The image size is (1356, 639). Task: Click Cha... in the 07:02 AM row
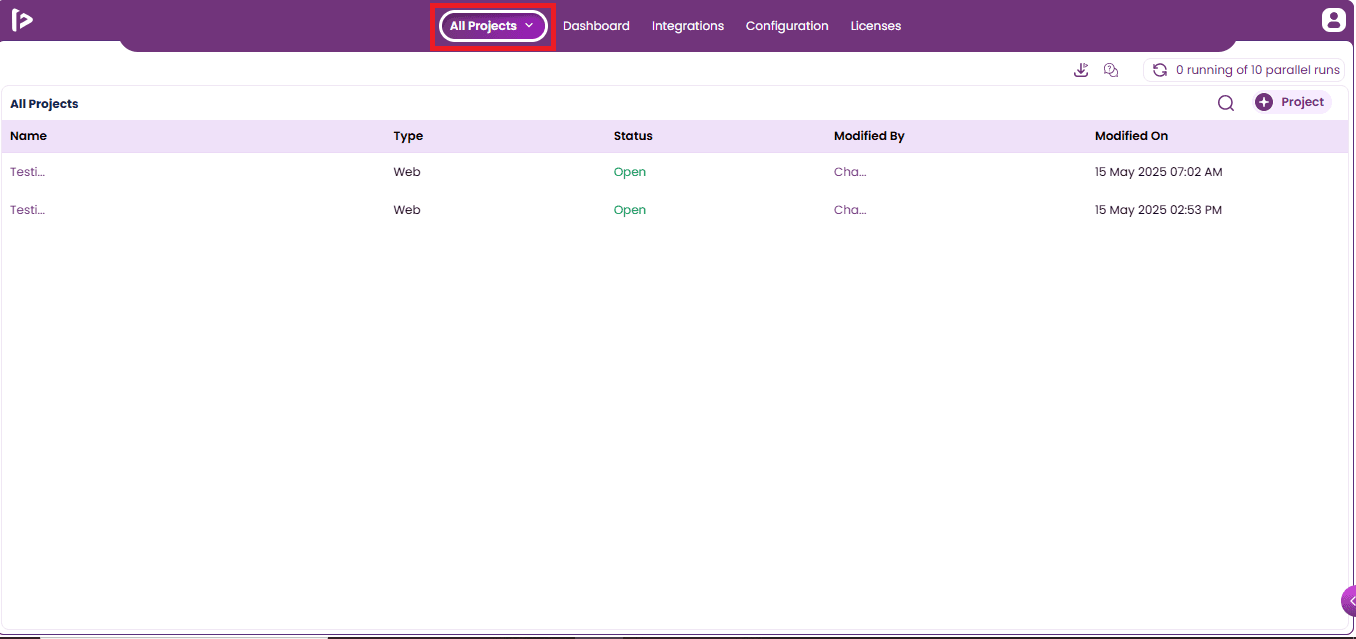tap(850, 172)
